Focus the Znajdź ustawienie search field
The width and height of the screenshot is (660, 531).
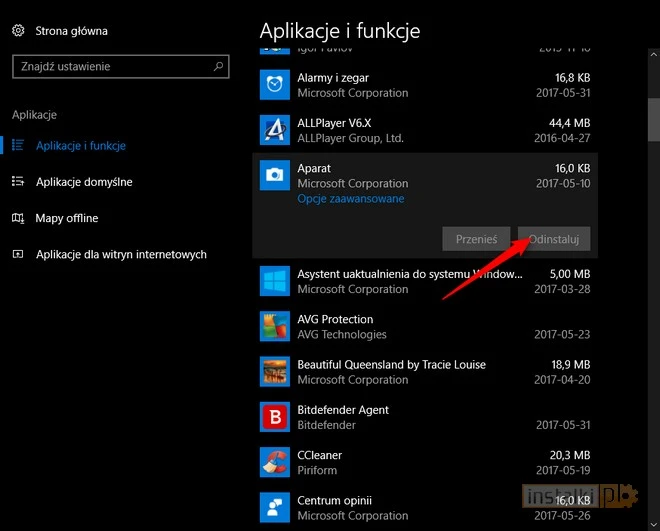pyautogui.click(x=110, y=67)
